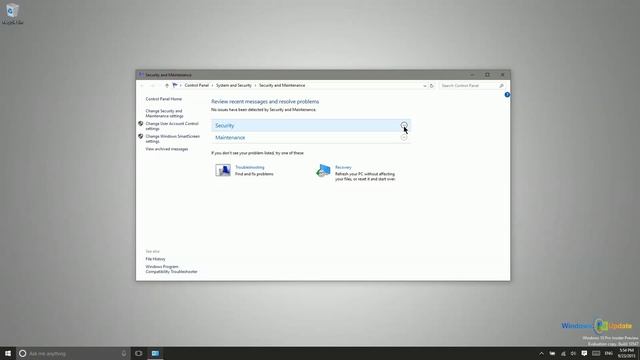Close the Security and Maintenance window
This screenshot has width=640, height=360.
pos(502,75)
